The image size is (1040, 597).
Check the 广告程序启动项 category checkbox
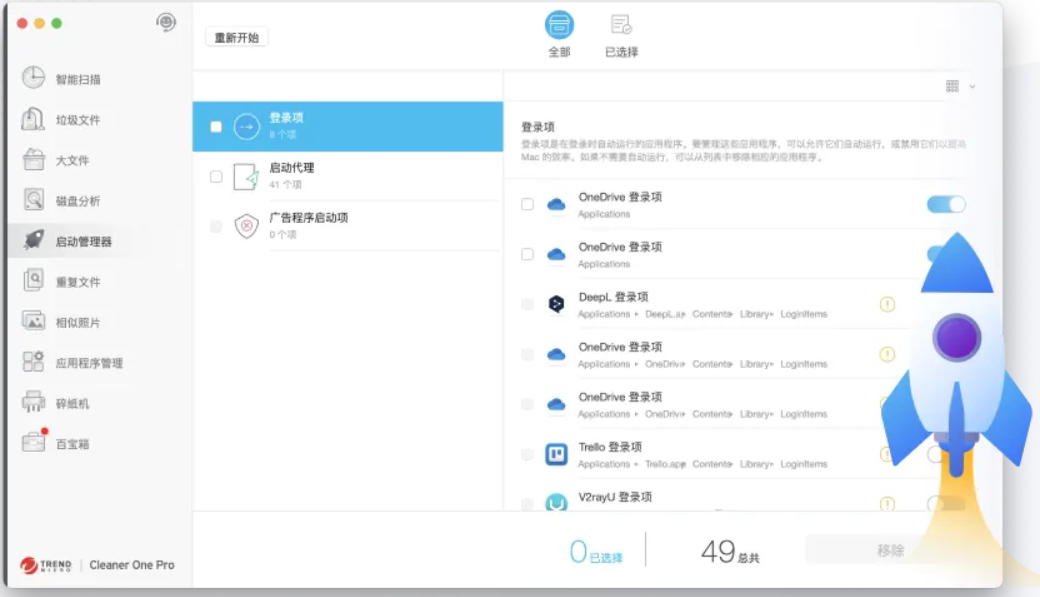click(216, 226)
